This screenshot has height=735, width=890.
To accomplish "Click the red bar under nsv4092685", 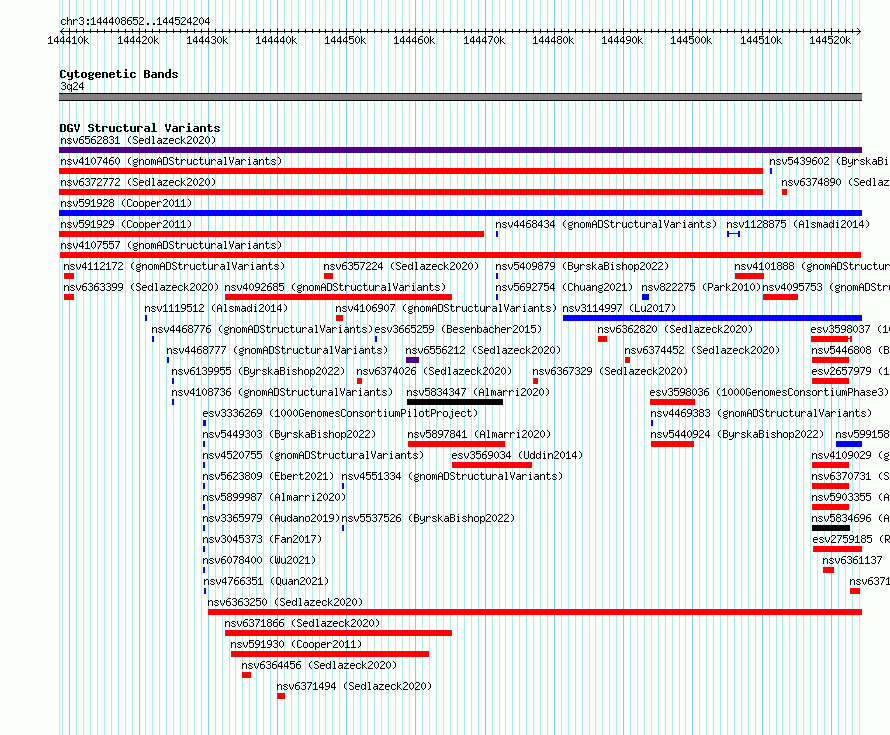I will pos(338,297).
